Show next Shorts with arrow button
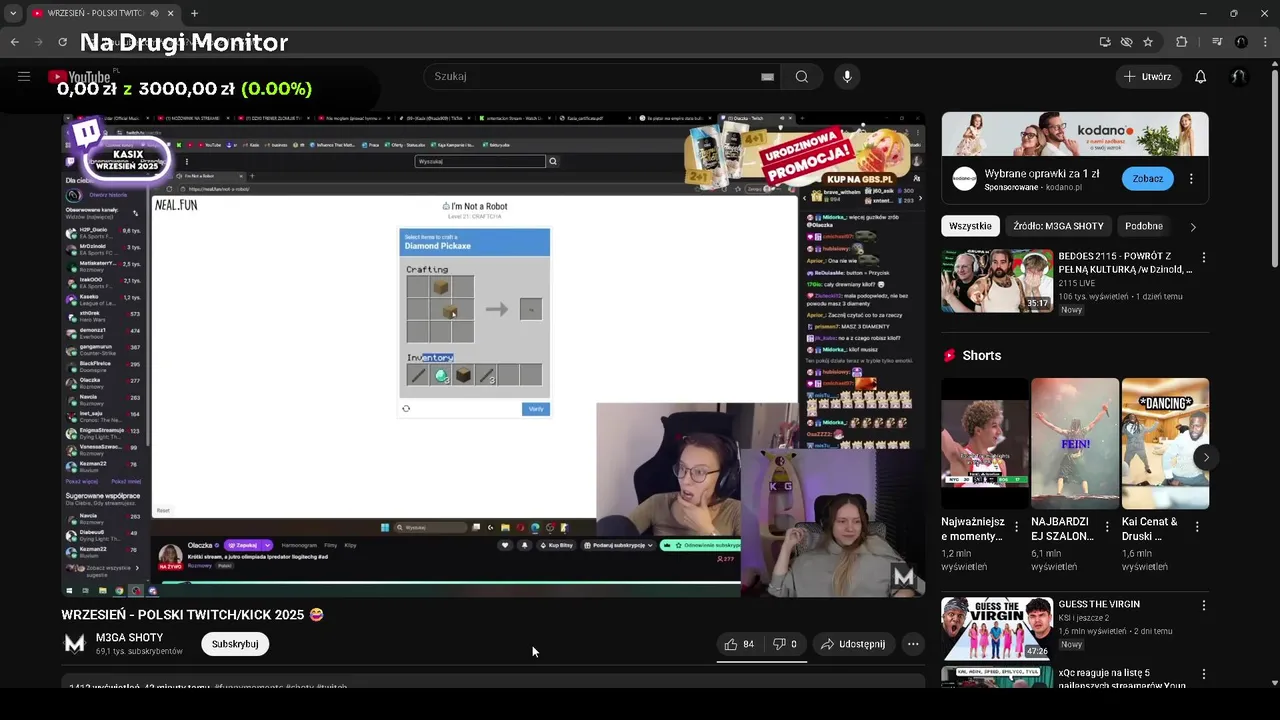The image size is (1280, 720). coord(1206,457)
